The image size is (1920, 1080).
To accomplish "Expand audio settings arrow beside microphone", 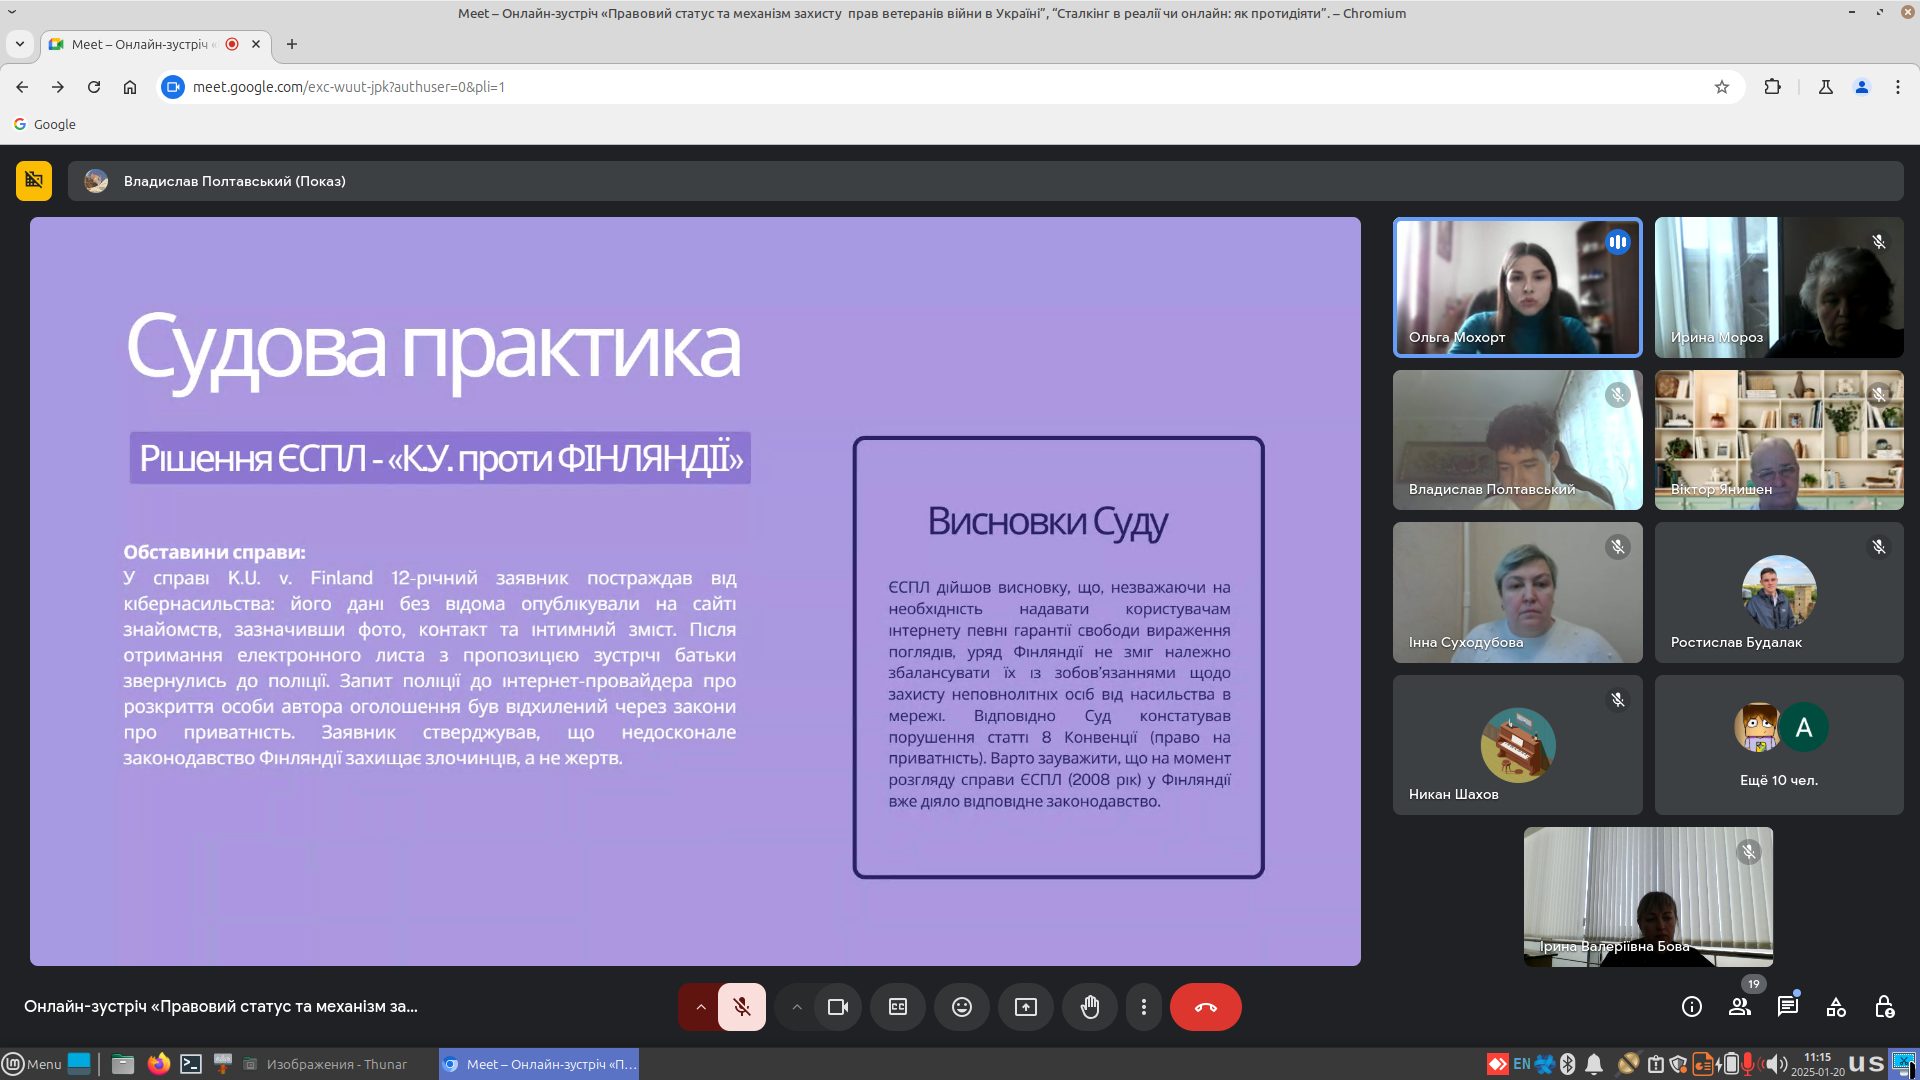I will tap(700, 1007).
